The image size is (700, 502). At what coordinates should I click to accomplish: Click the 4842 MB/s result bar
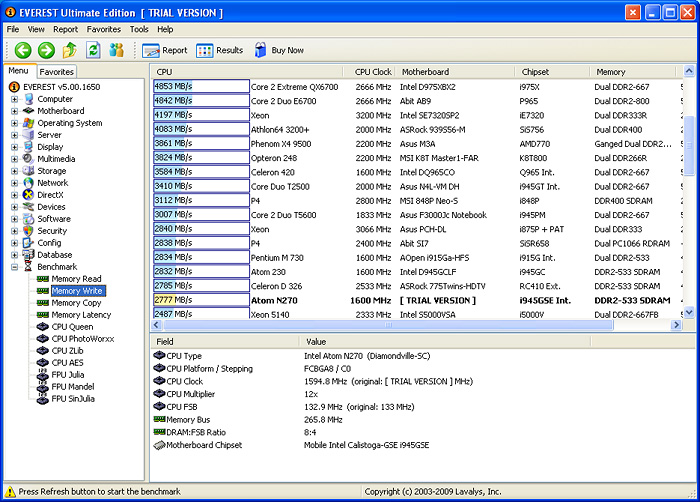pos(201,101)
